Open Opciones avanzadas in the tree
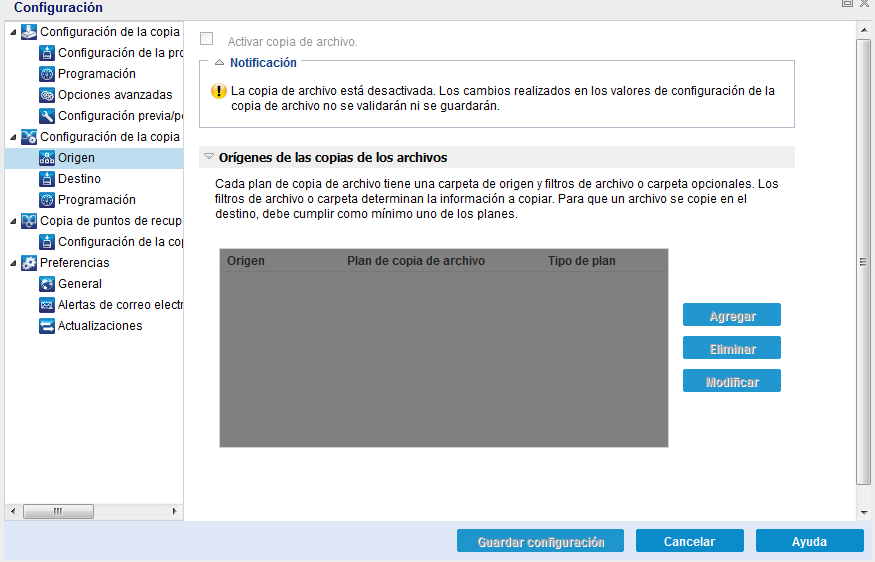875x562 pixels. (115, 95)
